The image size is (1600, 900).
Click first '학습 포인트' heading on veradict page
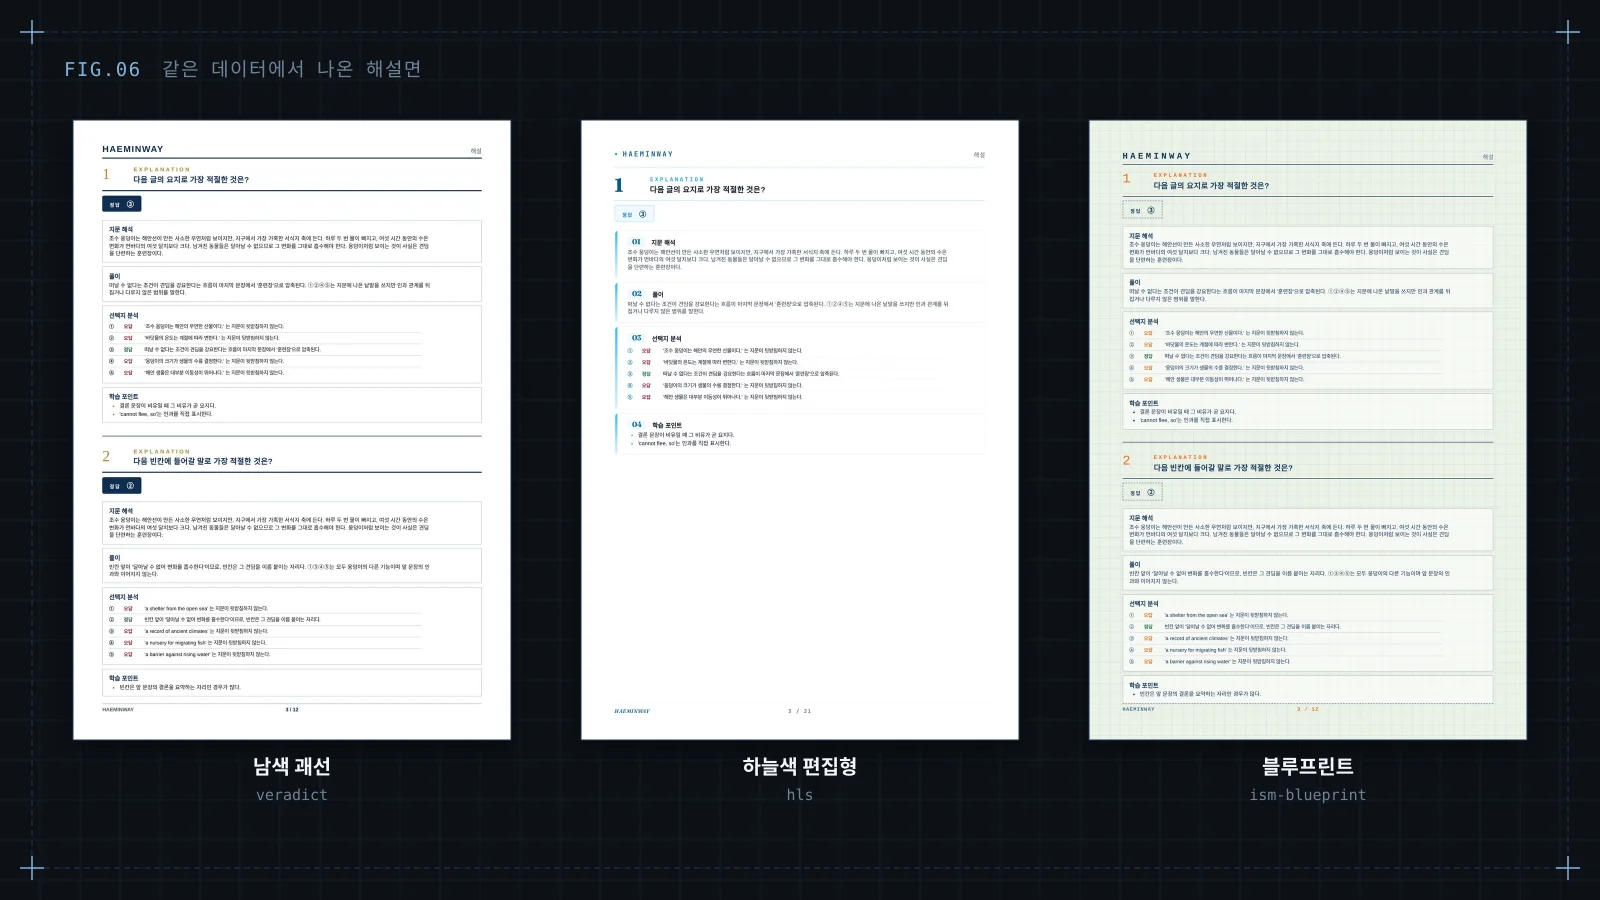pos(124,397)
